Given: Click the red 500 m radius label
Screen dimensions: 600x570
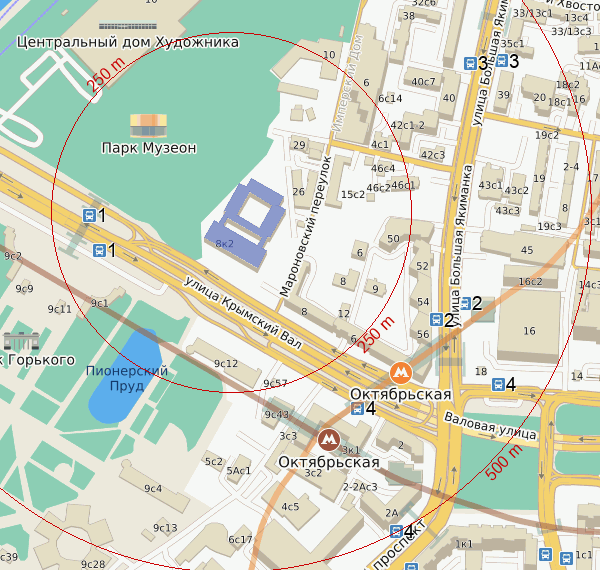Looking at the screenshot, I should 505,459.
